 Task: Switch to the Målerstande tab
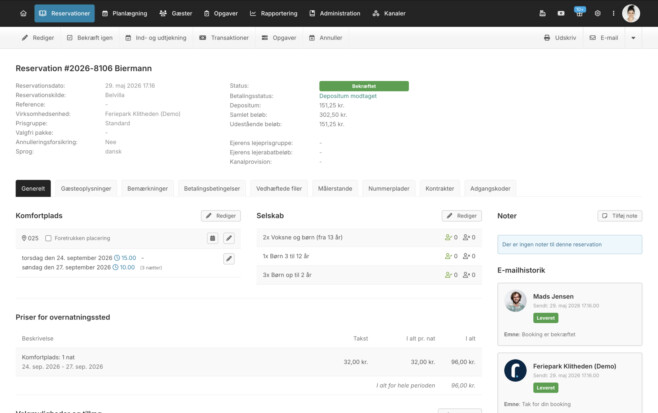point(335,188)
